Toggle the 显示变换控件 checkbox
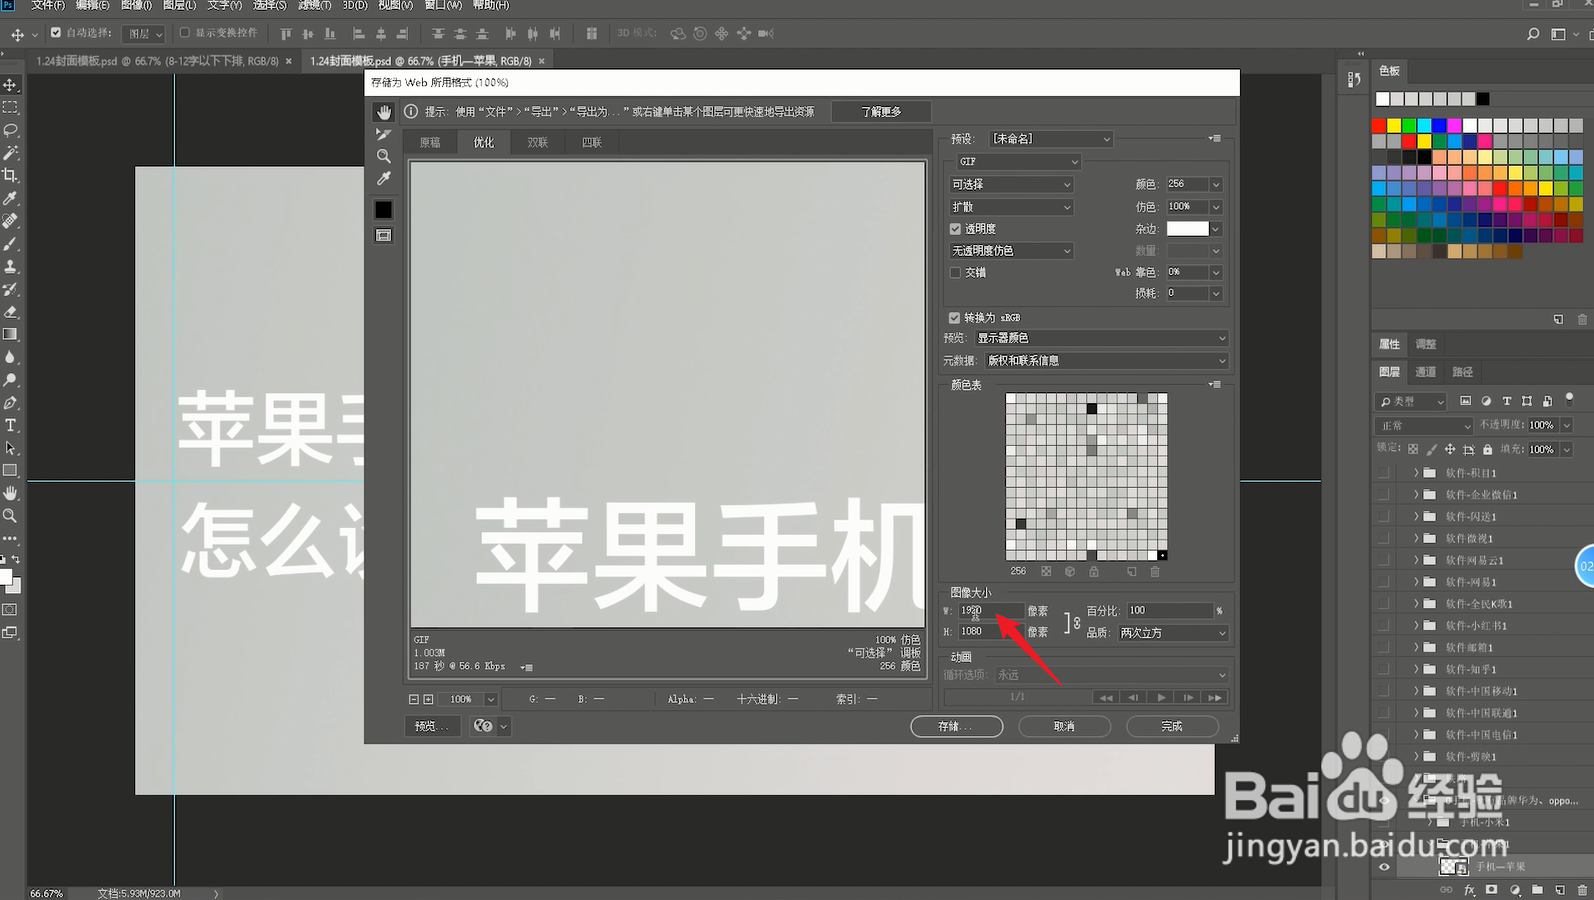1594x900 pixels. click(185, 33)
